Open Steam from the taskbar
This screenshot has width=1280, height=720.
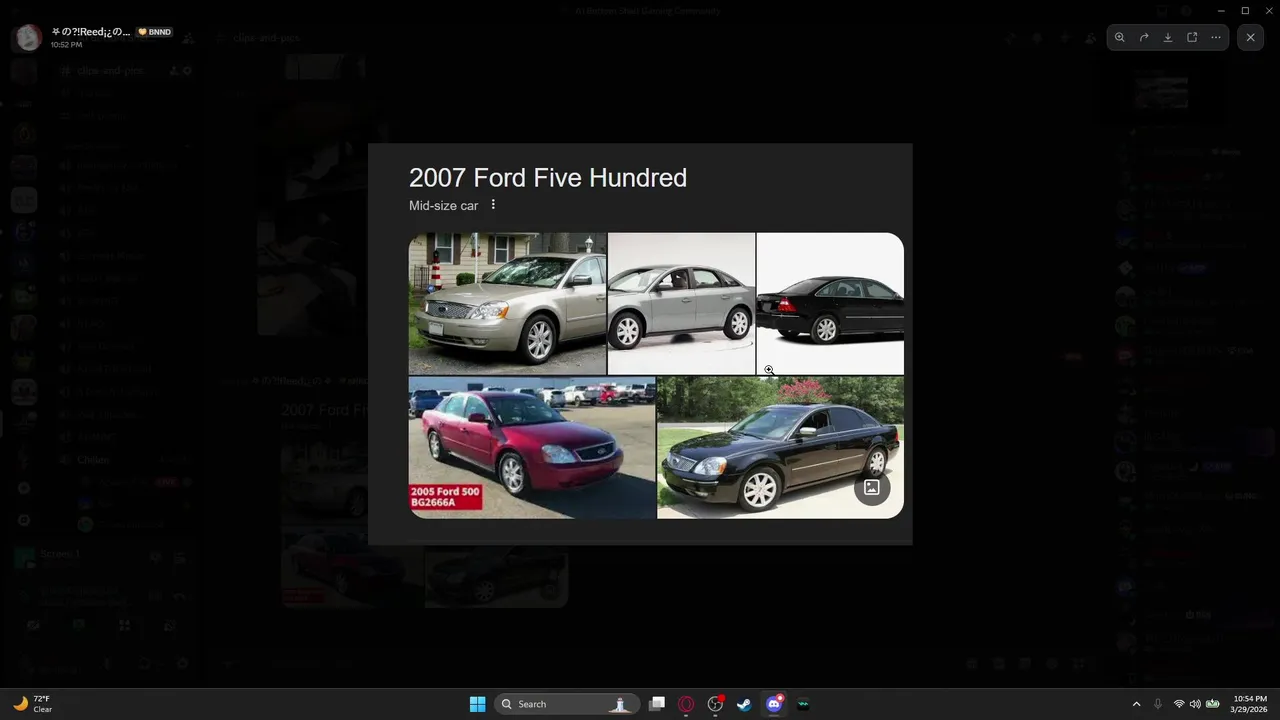pos(744,704)
